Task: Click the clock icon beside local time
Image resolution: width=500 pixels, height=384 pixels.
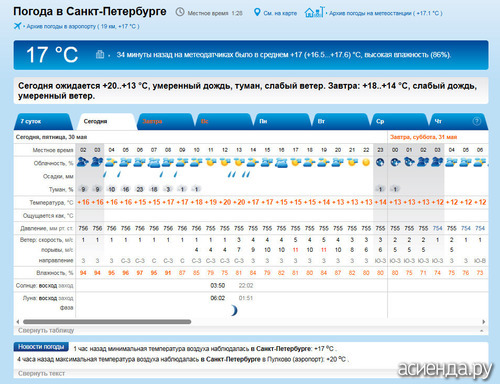Action: click(x=180, y=12)
